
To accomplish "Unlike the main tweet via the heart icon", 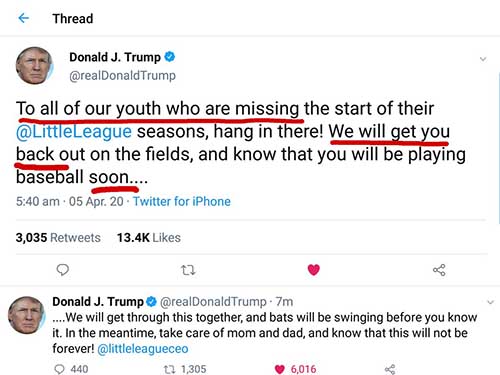I will [313, 270].
